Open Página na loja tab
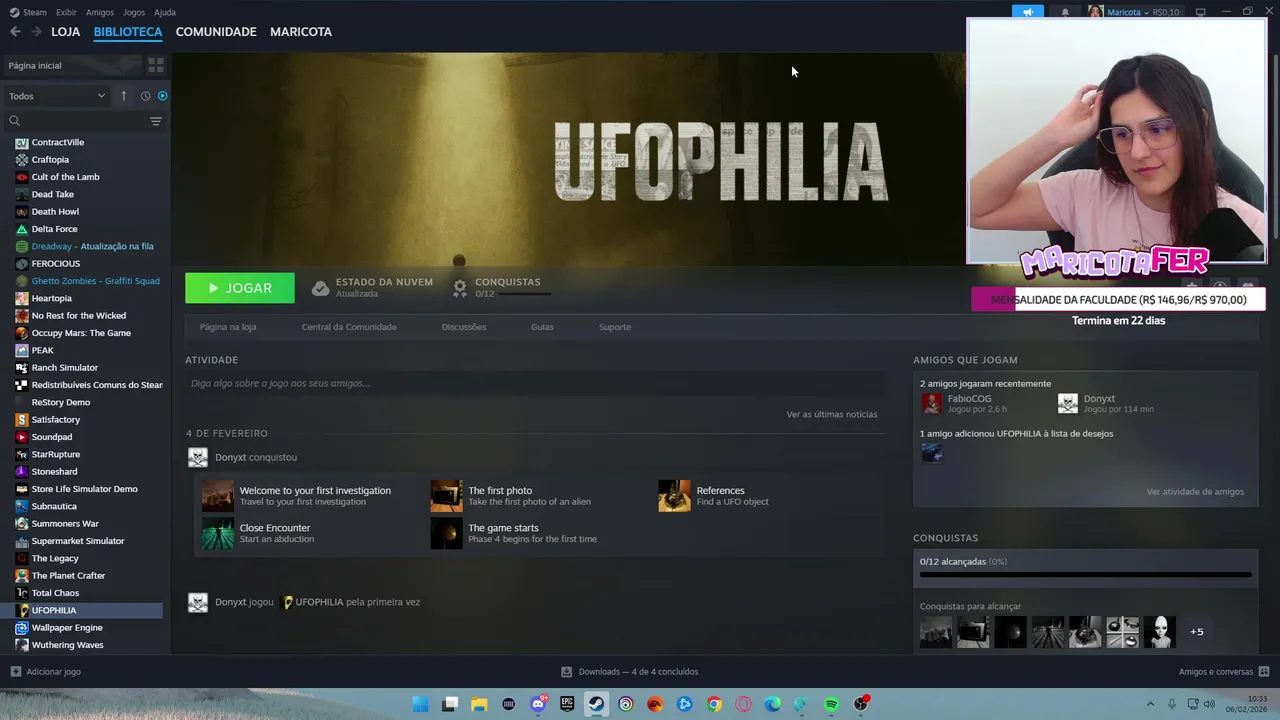The image size is (1280, 720). 228,327
